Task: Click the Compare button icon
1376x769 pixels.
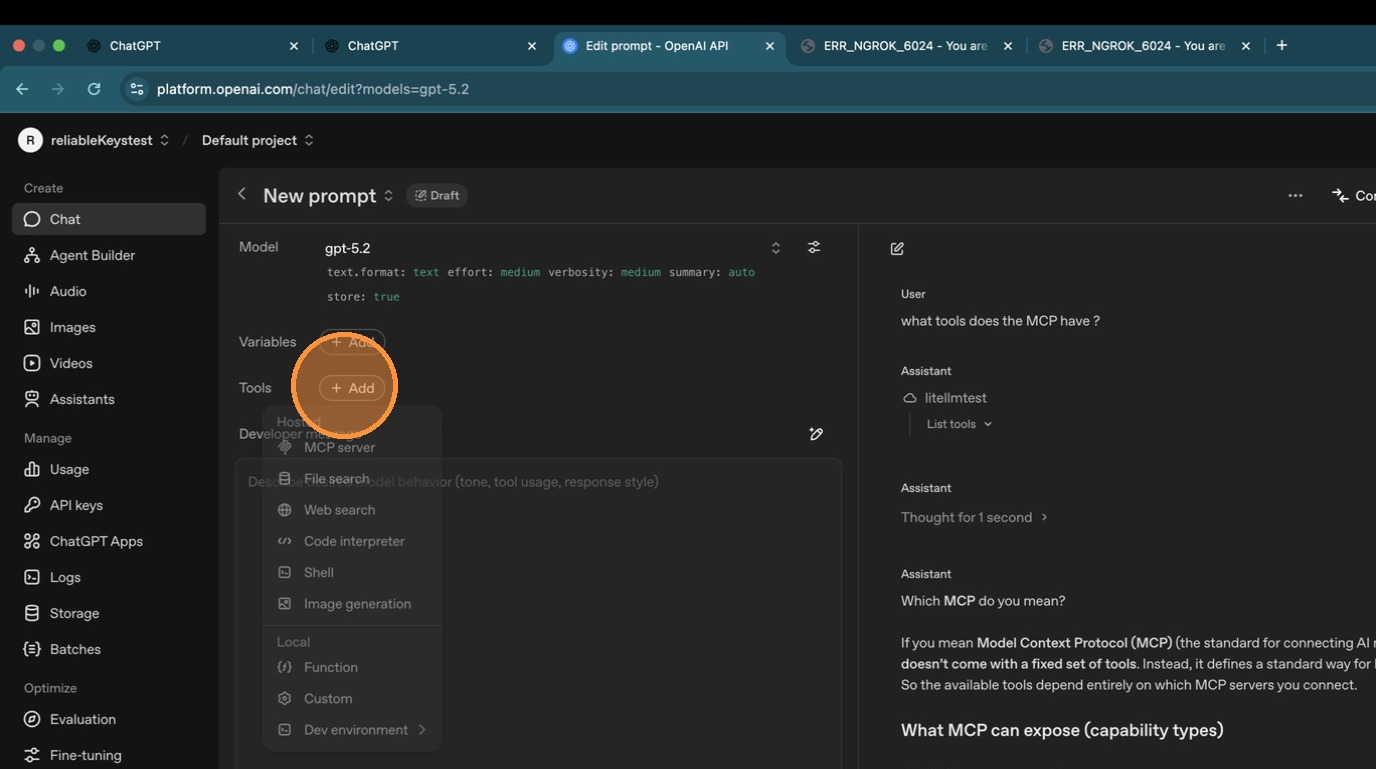Action: click(x=1340, y=195)
